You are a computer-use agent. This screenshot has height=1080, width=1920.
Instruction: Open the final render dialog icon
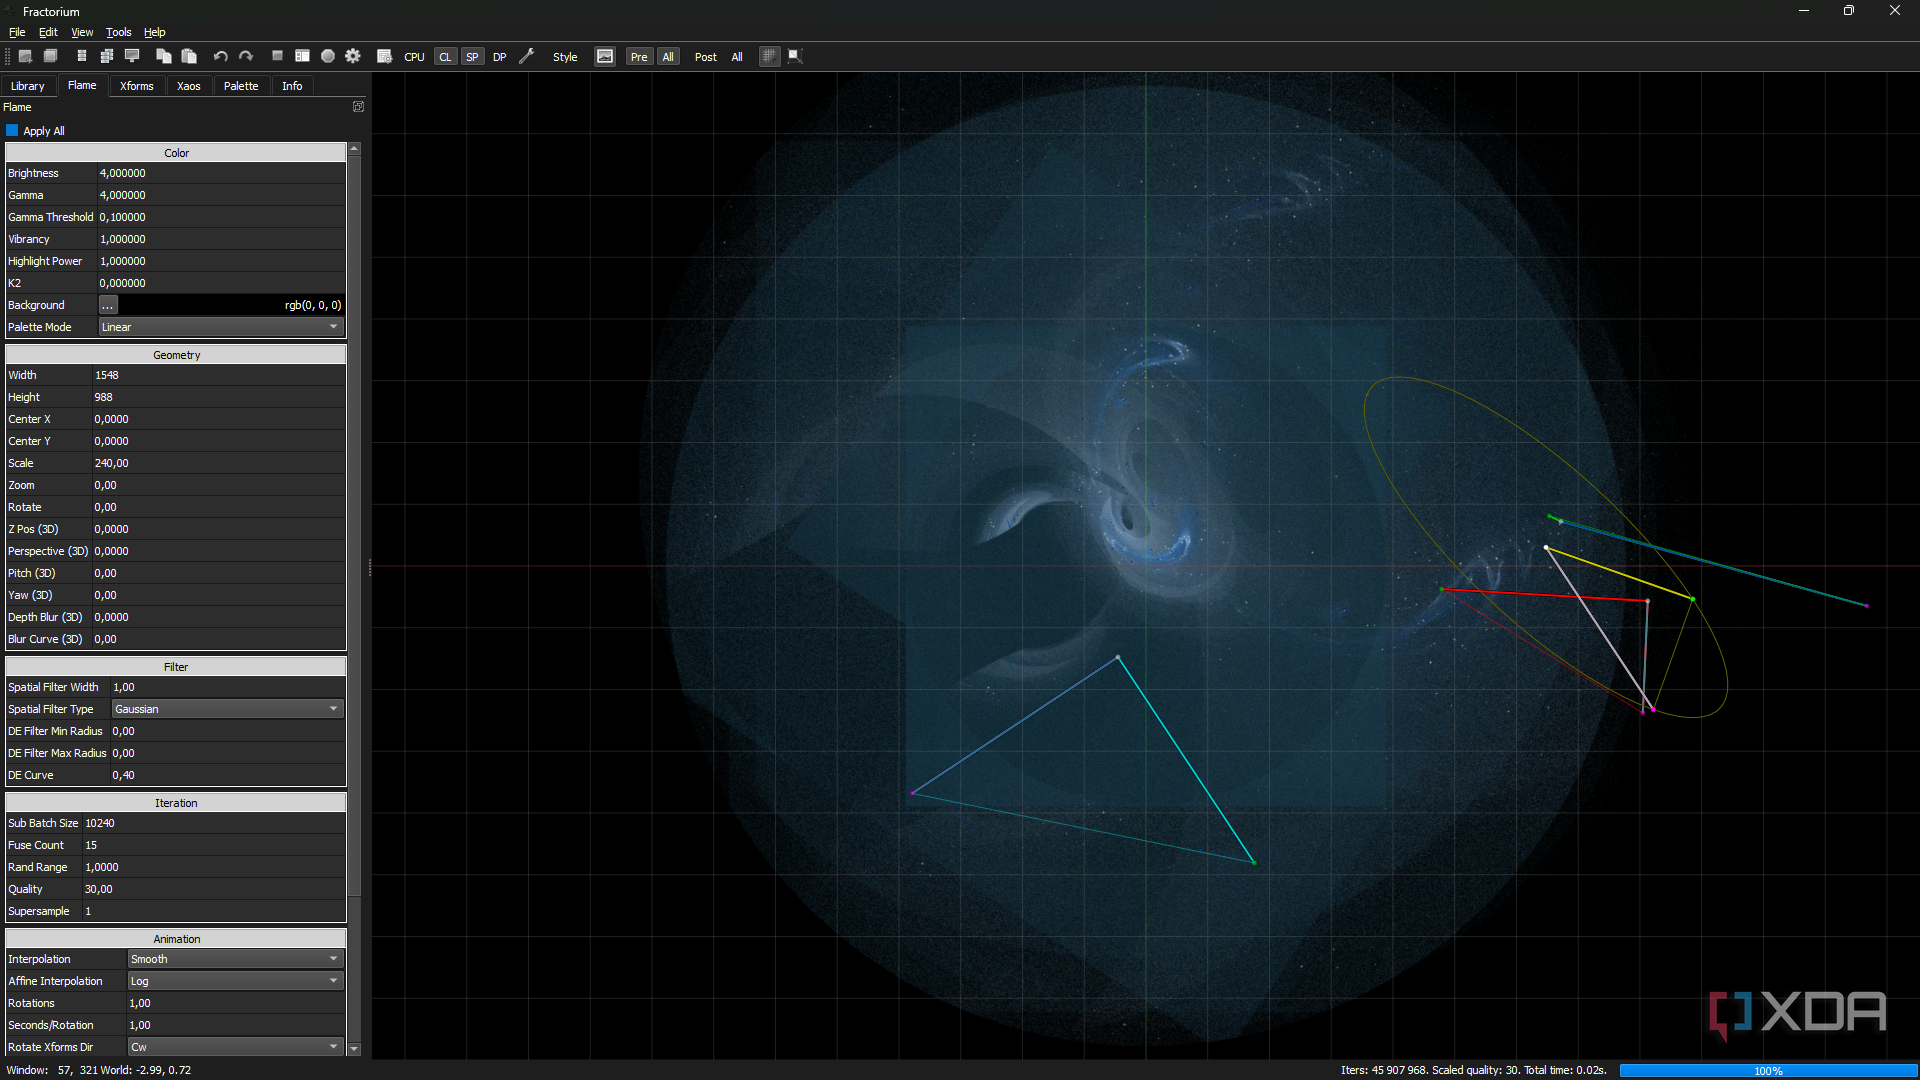pos(302,57)
